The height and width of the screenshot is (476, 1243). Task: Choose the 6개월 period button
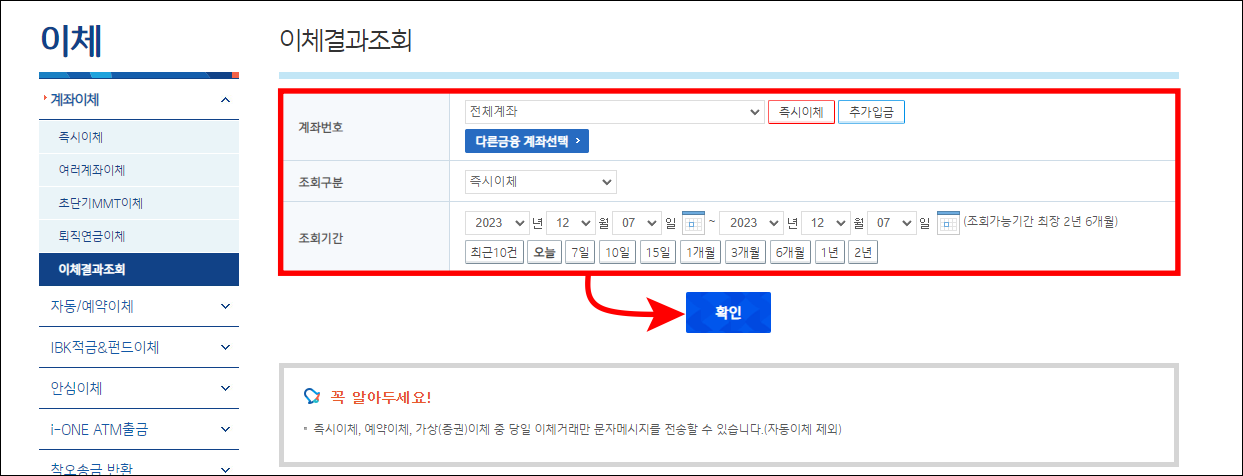pyautogui.click(x=791, y=252)
